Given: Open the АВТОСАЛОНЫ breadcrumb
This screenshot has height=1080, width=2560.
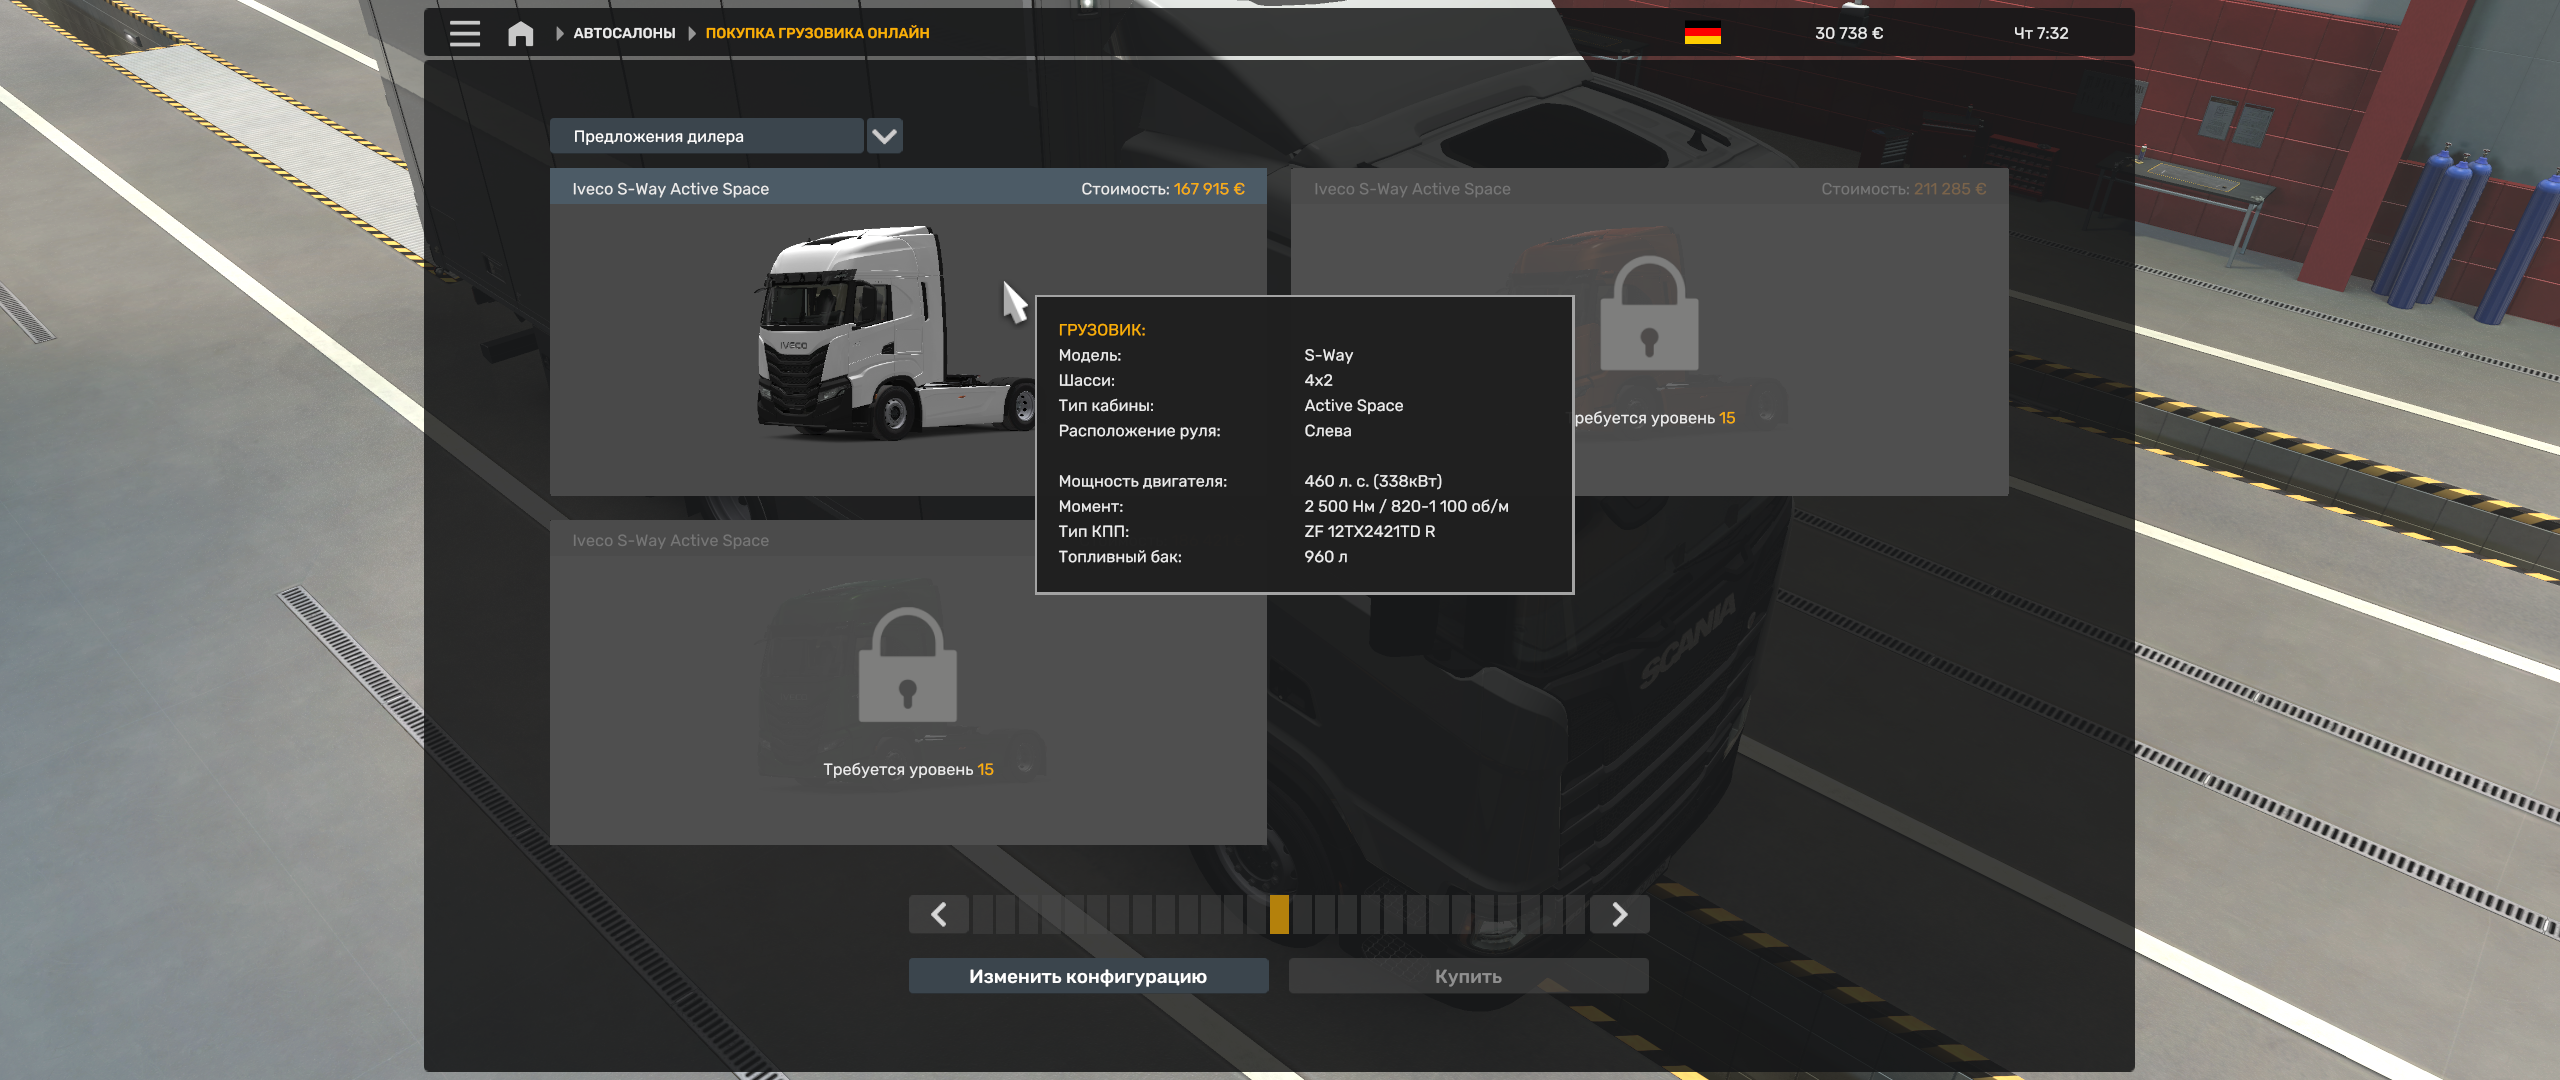Looking at the screenshot, I should click(624, 33).
